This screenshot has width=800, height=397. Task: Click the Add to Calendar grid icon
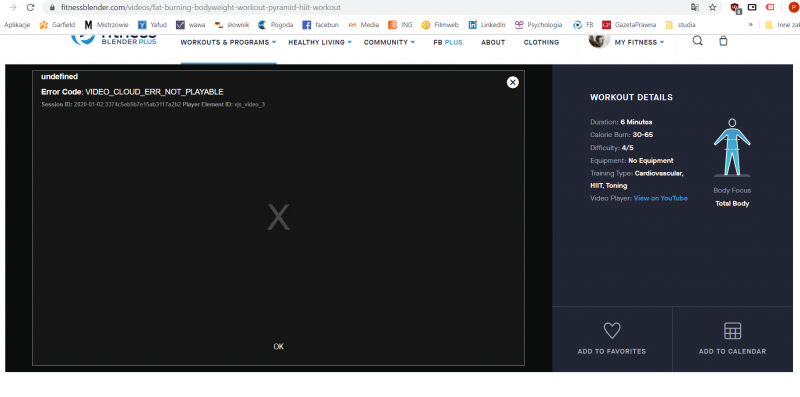pos(732,331)
